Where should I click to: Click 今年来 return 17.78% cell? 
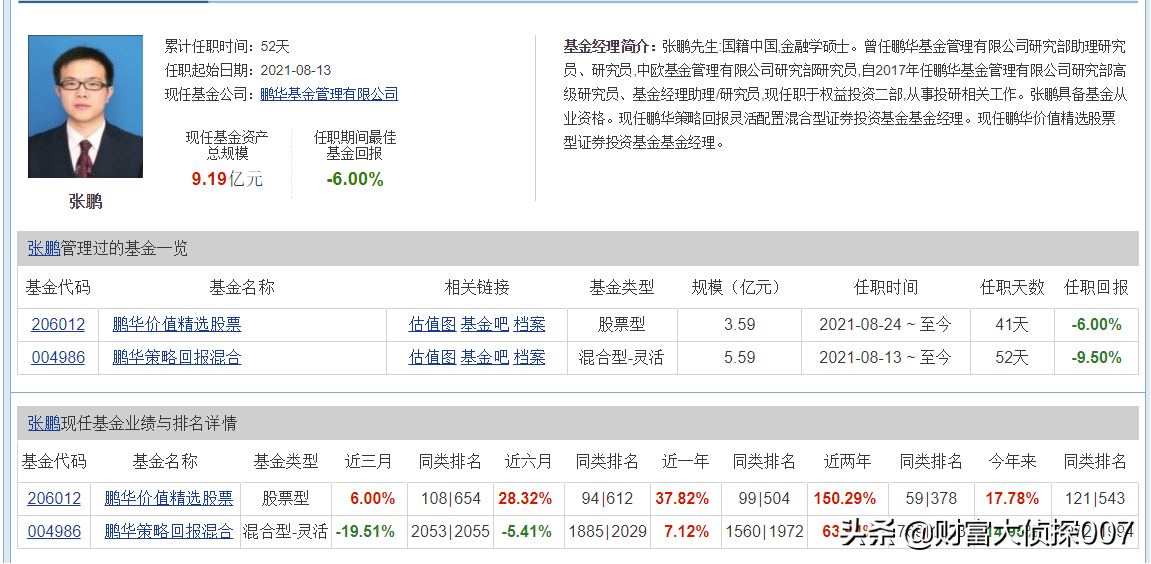[1012, 499]
